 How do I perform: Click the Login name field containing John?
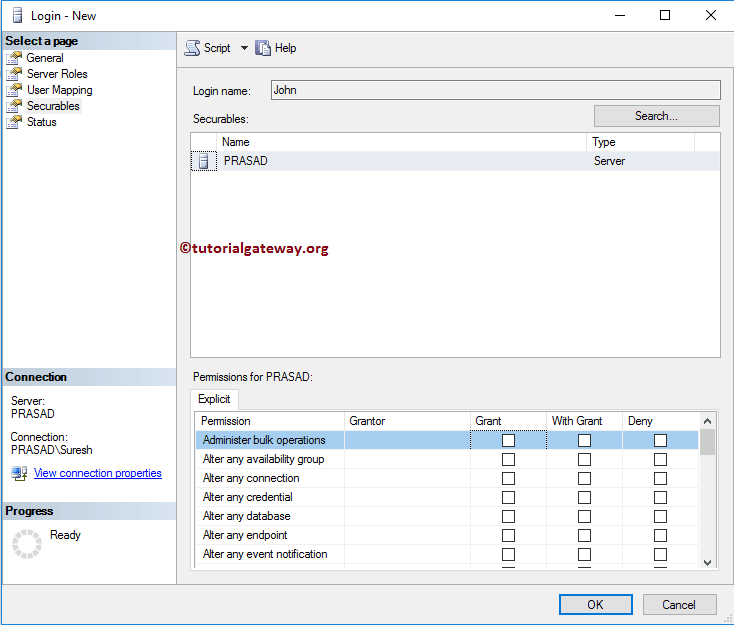tap(495, 90)
